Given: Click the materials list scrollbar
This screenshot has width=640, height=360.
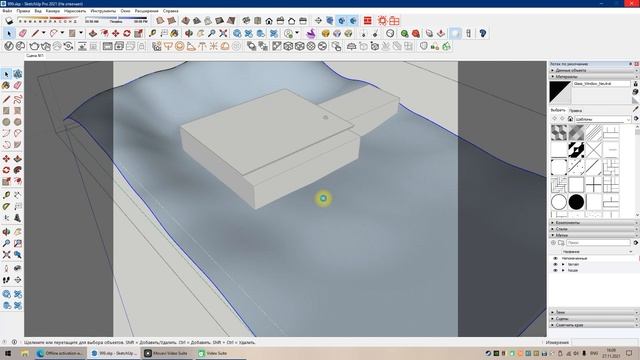Looking at the screenshot, I should pyautogui.click(x=637, y=171).
